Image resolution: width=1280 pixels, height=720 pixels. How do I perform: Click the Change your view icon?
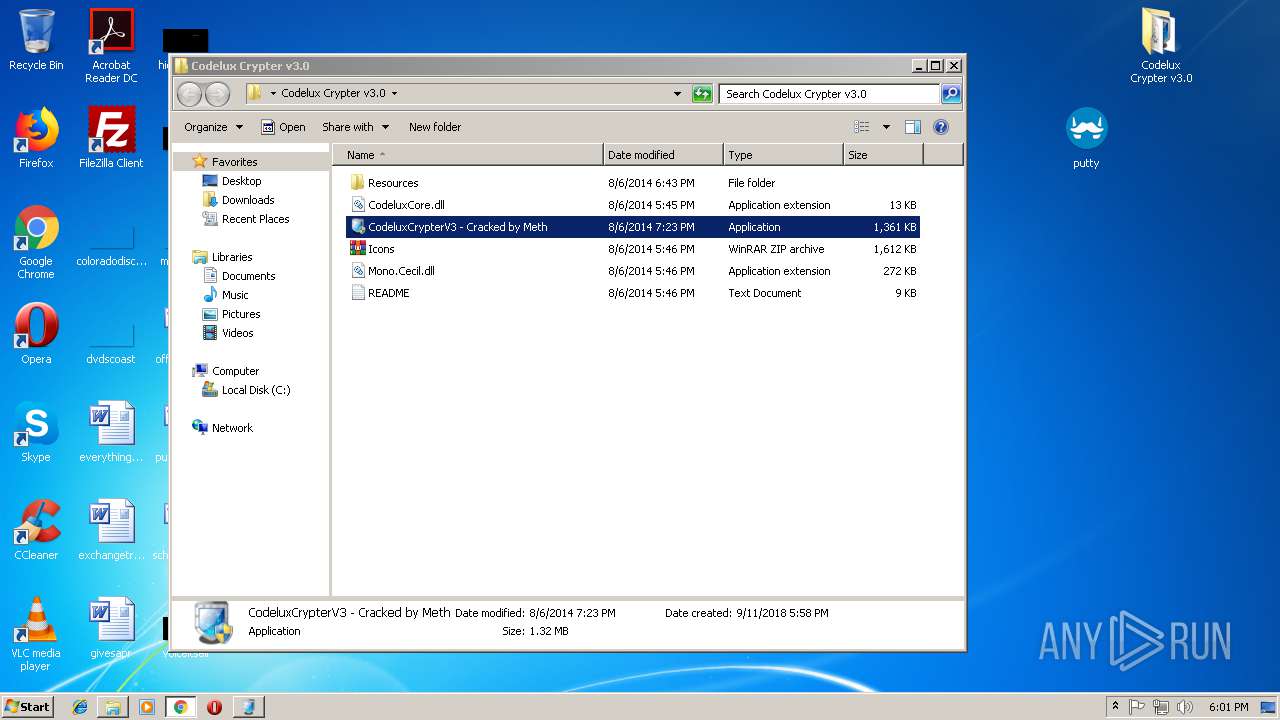pos(862,127)
